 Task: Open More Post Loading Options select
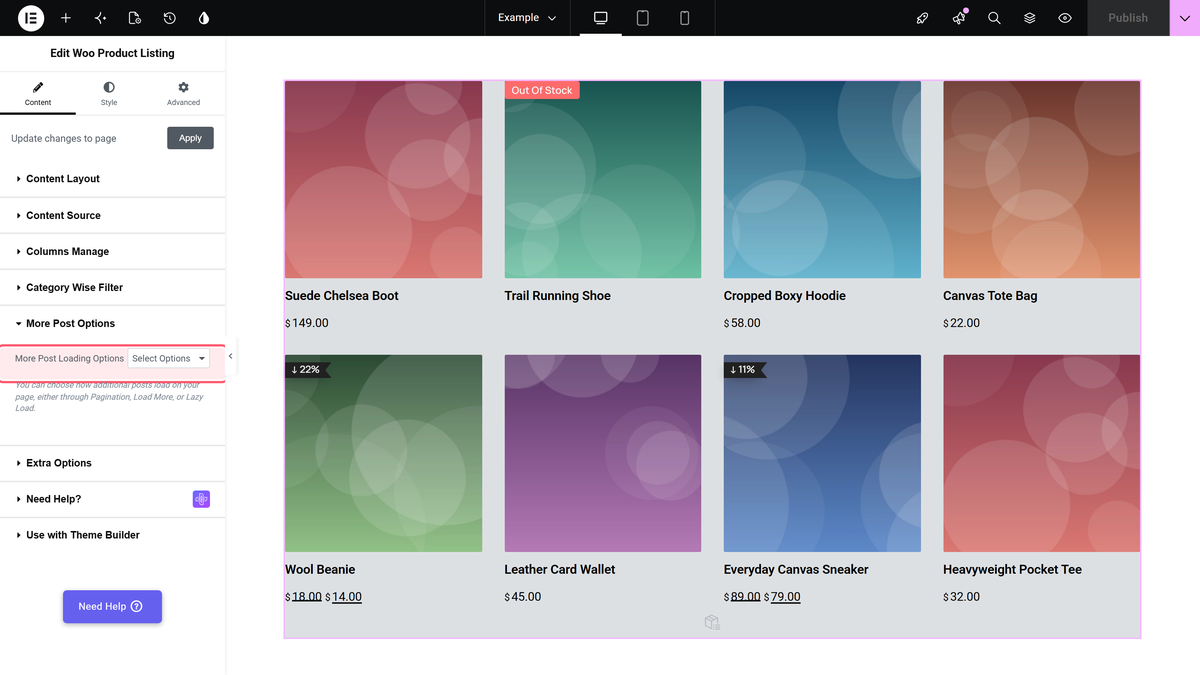coord(169,358)
